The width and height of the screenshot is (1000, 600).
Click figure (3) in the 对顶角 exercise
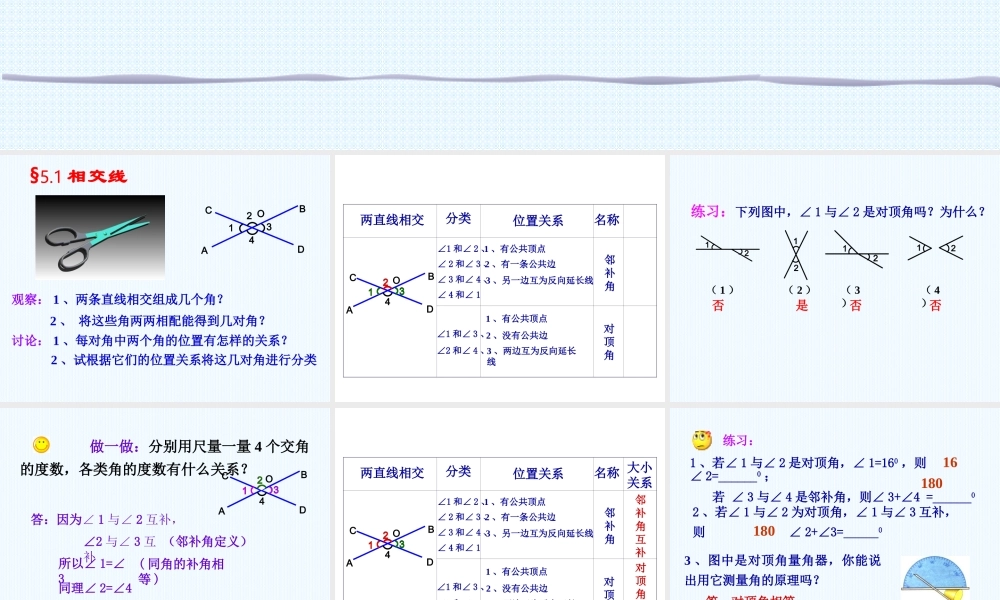857,250
